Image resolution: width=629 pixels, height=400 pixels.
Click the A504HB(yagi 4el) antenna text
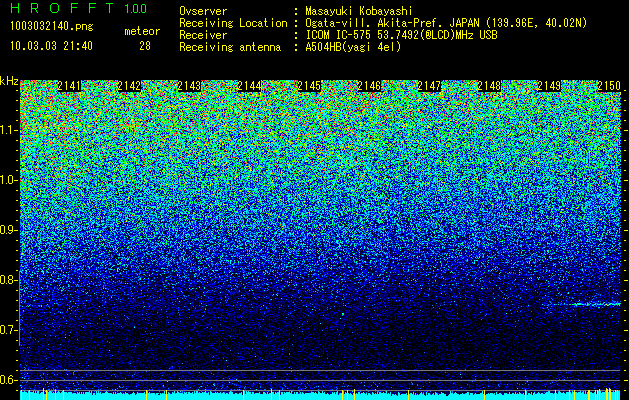pos(353,47)
